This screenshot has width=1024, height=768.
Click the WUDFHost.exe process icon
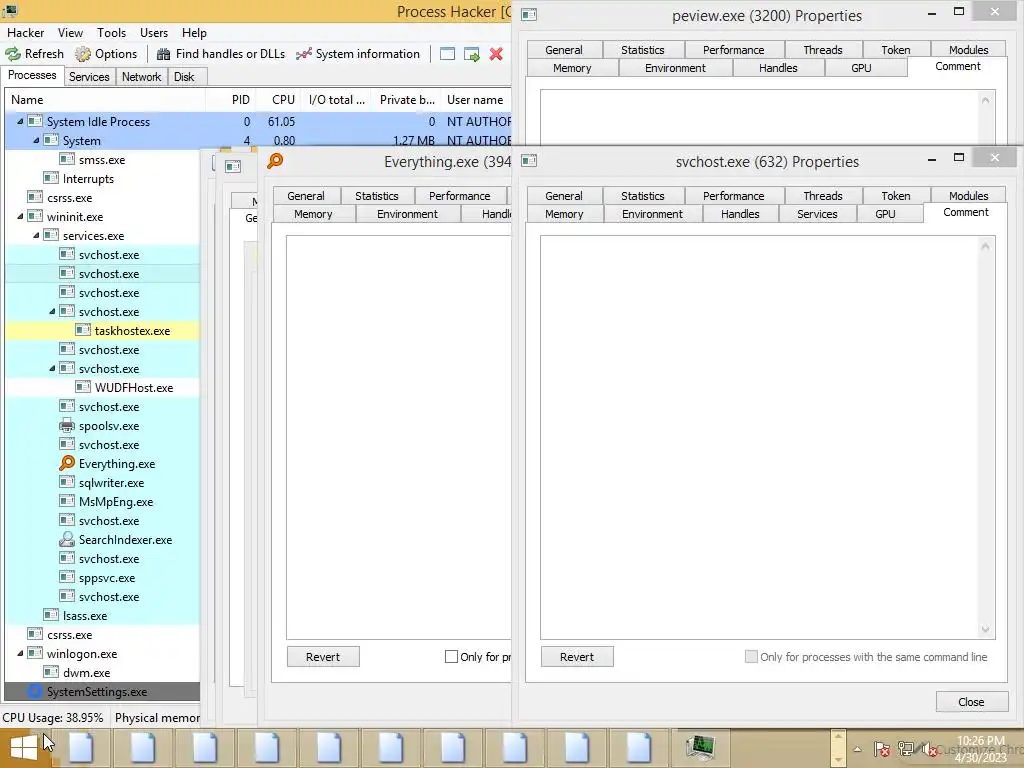pos(83,387)
